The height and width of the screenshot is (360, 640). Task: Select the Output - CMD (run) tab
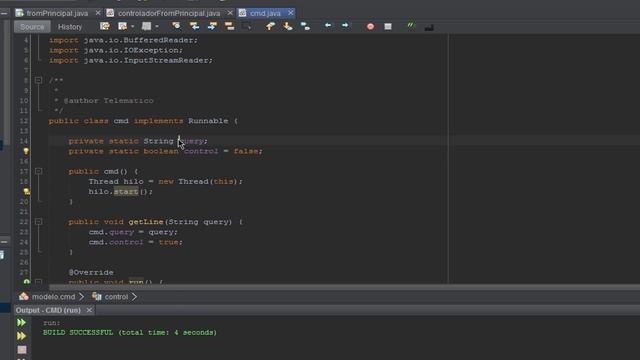pyautogui.click(x=48, y=310)
